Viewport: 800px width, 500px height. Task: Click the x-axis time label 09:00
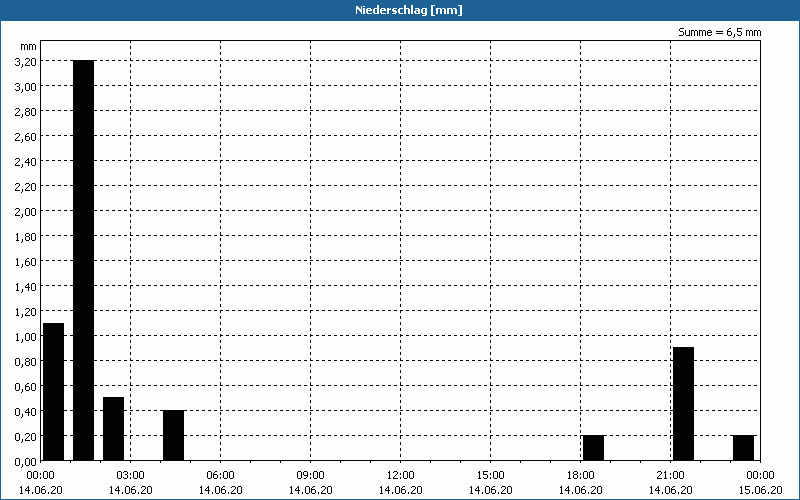tap(310, 476)
